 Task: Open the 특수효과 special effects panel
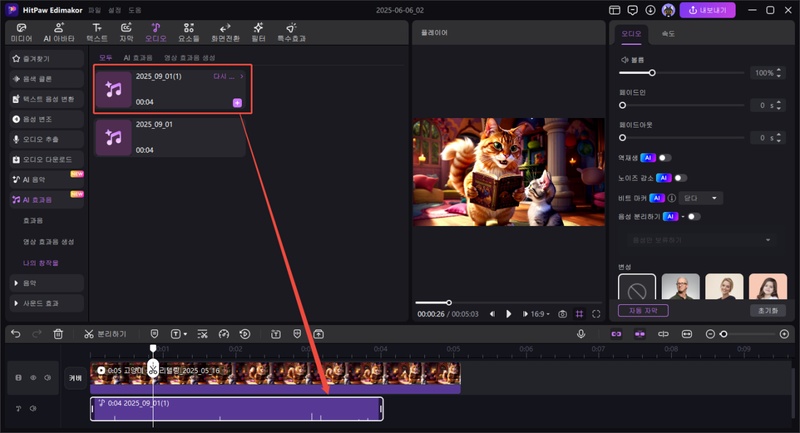tap(291, 32)
